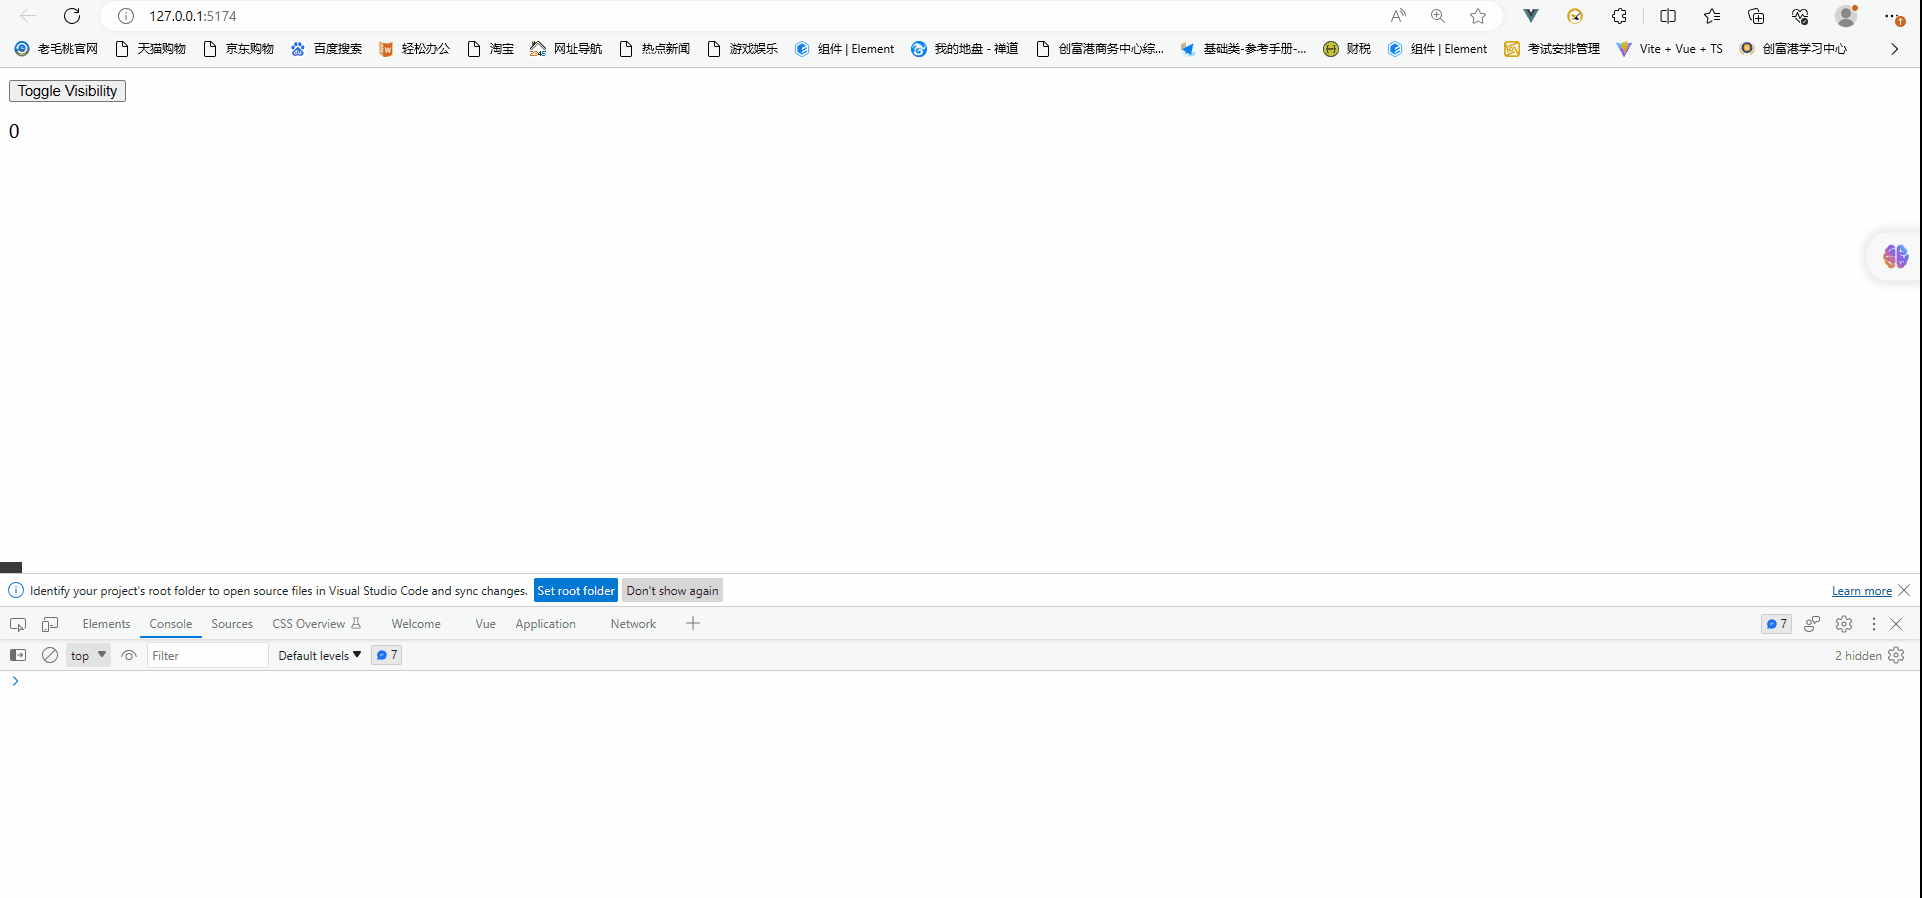
Task: Click the Set root folder button
Action: coord(576,590)
